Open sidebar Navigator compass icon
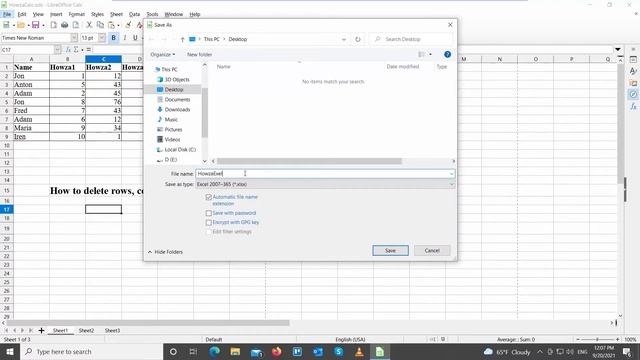 [633, 94]
